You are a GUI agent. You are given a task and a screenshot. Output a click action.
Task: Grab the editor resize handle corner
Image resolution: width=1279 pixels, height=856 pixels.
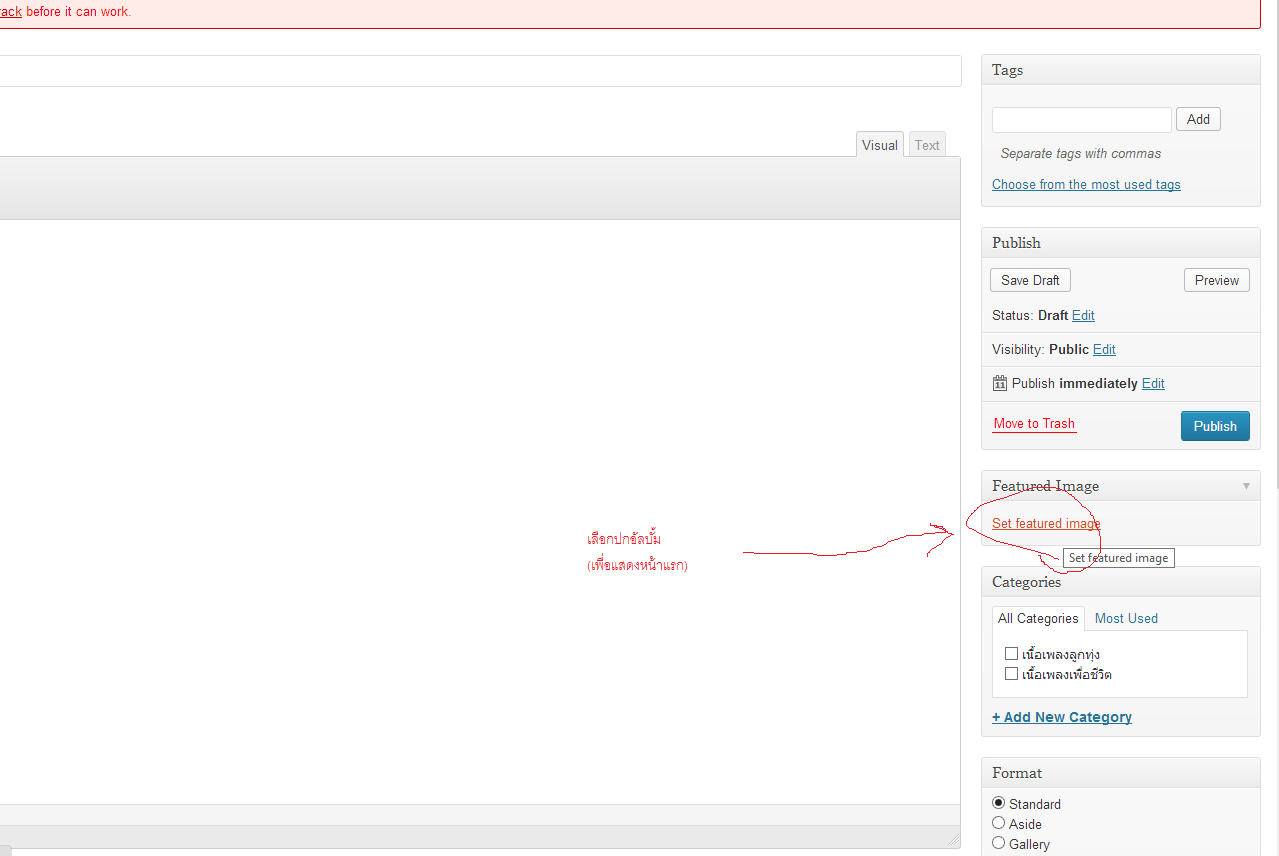[953, 840]
